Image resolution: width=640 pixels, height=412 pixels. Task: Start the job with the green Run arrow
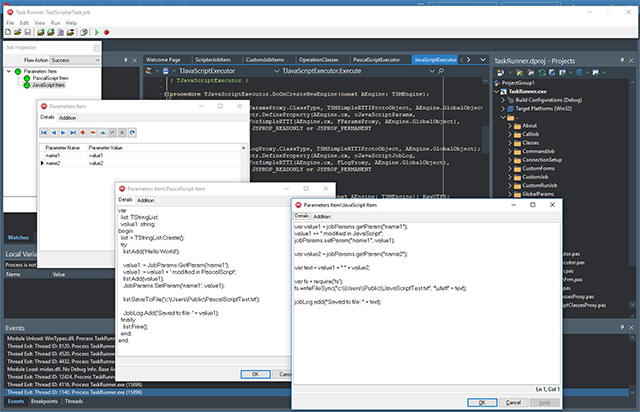coord(97,32)
